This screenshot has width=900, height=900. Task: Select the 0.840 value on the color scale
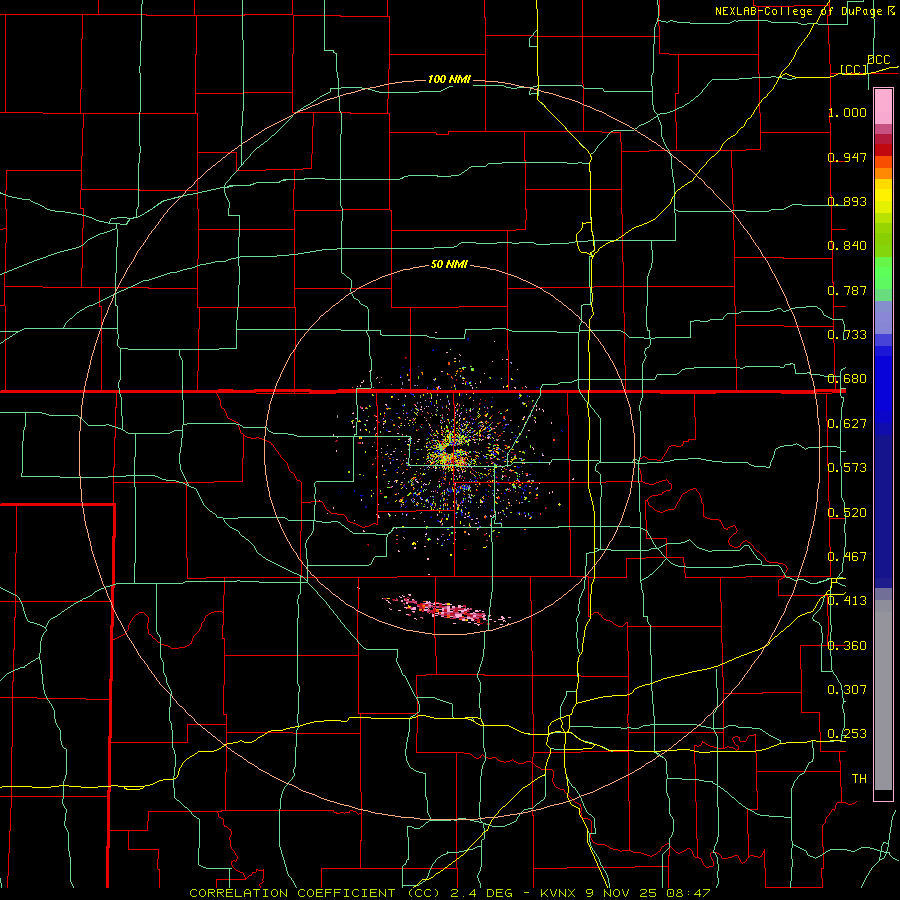point(847,246)
